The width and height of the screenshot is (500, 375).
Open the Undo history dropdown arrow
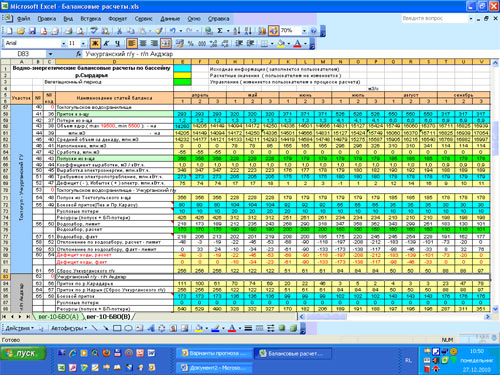click(x=181, y=31)
